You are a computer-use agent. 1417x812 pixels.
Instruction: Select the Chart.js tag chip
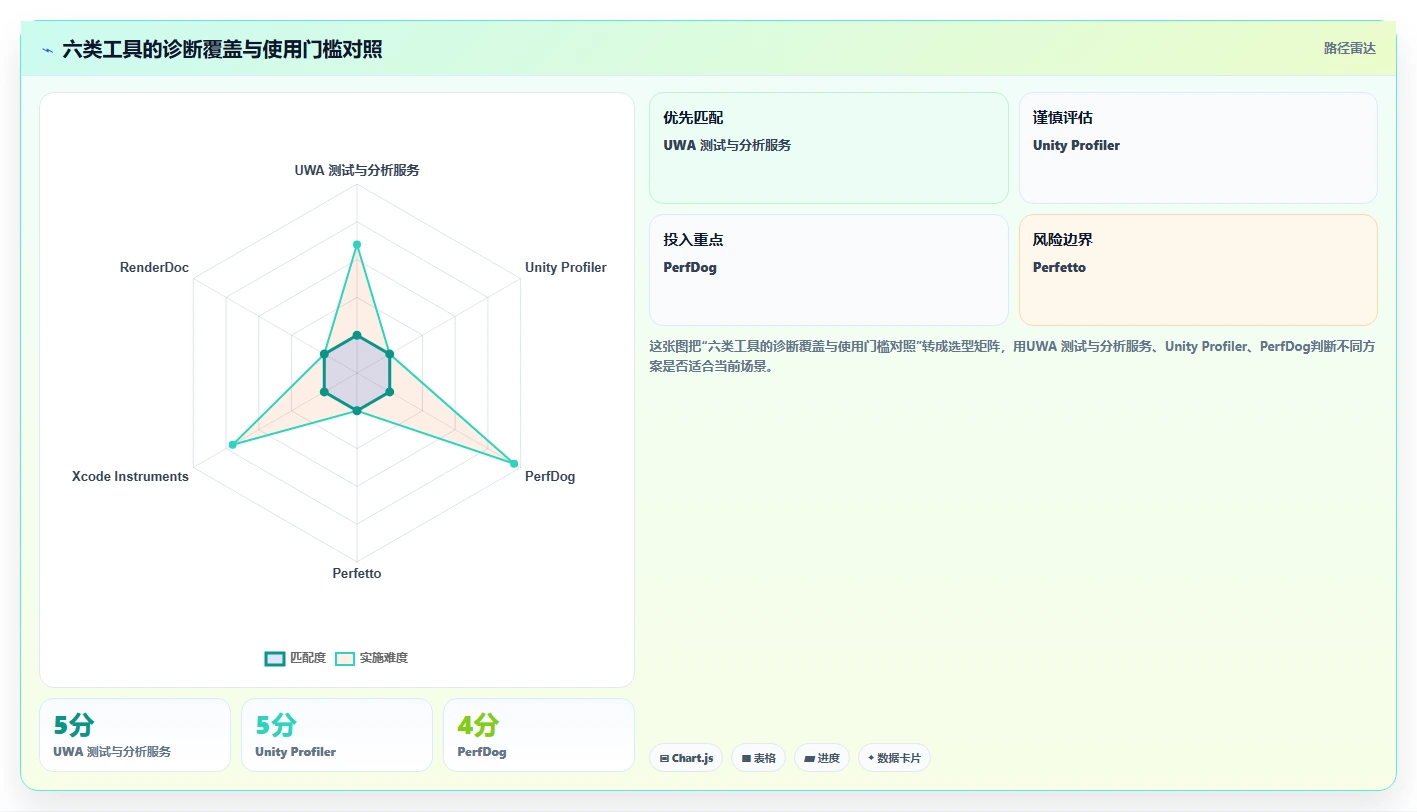[x=686, y=758]
